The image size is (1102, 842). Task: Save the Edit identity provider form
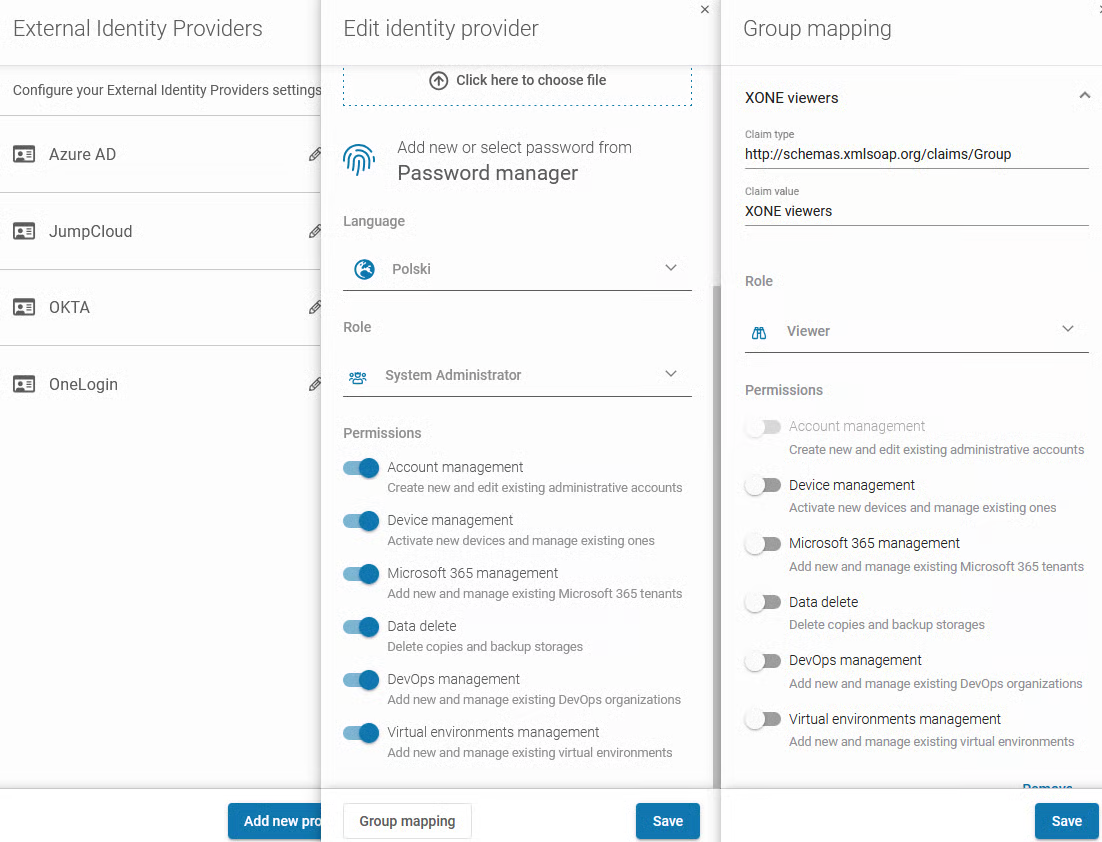click(x=667, y=821)
